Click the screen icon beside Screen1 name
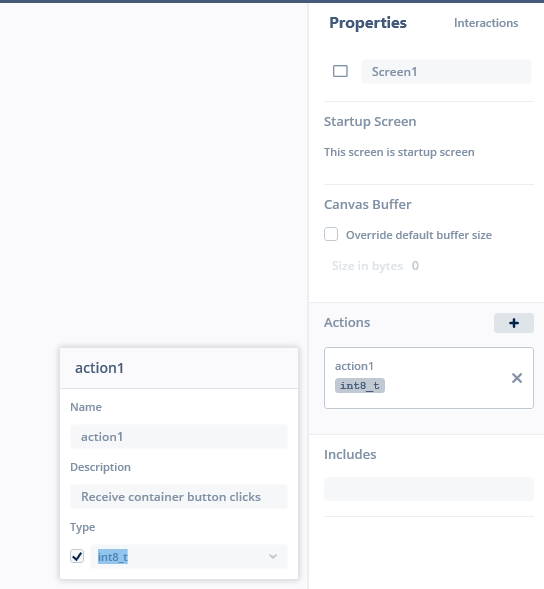Viewport: 544px width, 589px height. (x=340, y=71)
